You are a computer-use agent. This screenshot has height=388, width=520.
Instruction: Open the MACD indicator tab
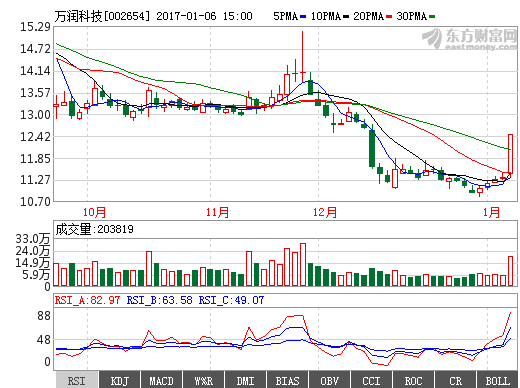(161, 380)
